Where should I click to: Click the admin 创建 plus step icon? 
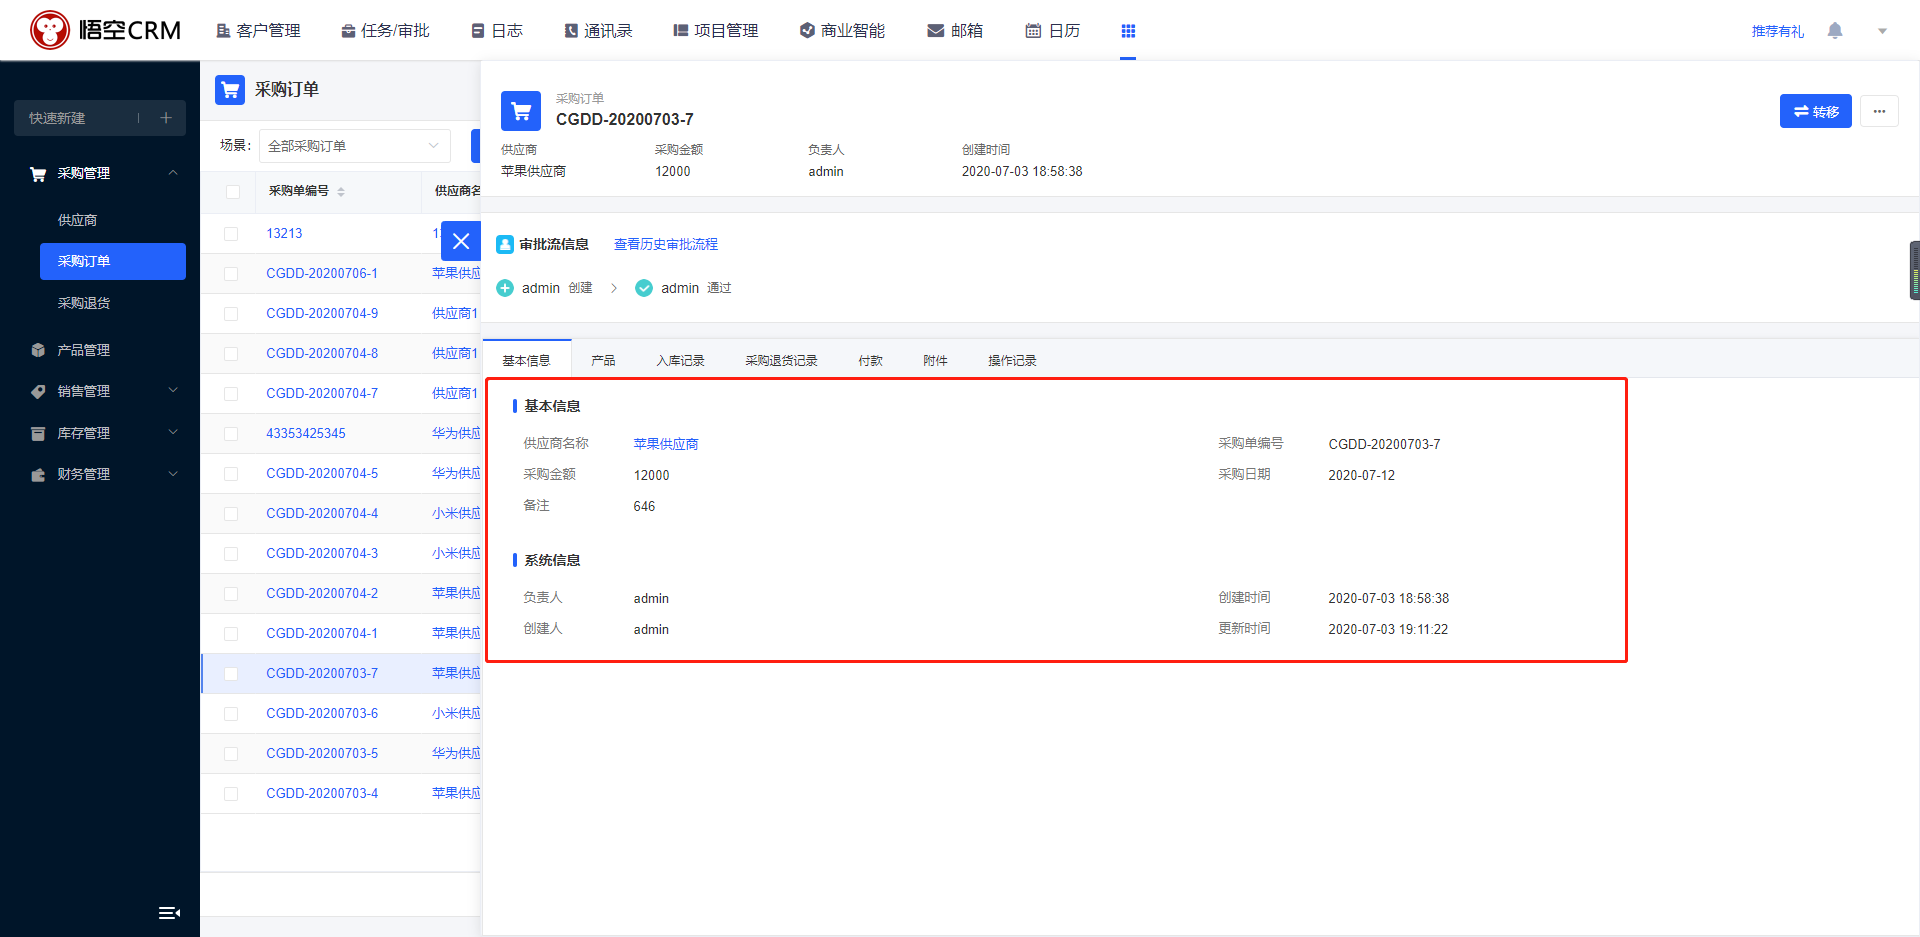[x=505, y=288]
